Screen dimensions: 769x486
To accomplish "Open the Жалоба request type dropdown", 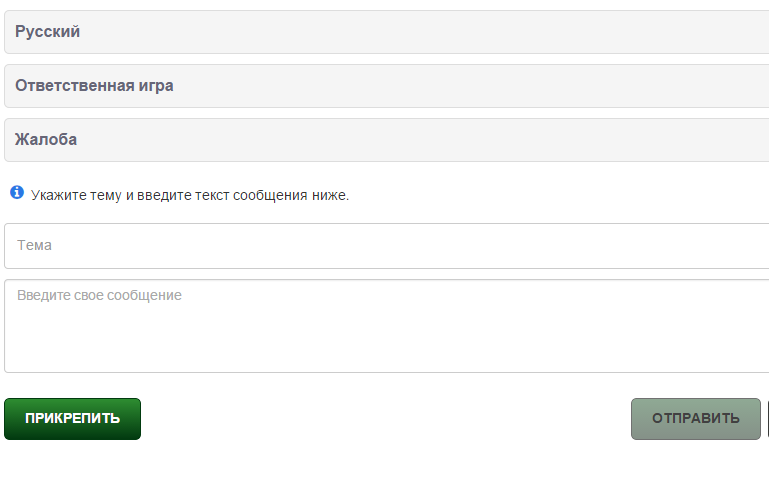I will coord(386,140).
